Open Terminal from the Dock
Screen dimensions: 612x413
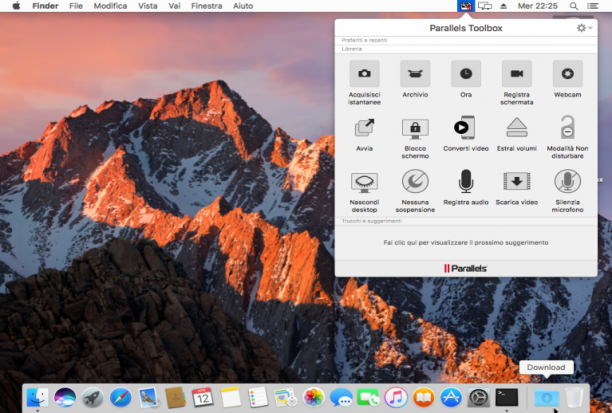[x=507, y=398]
